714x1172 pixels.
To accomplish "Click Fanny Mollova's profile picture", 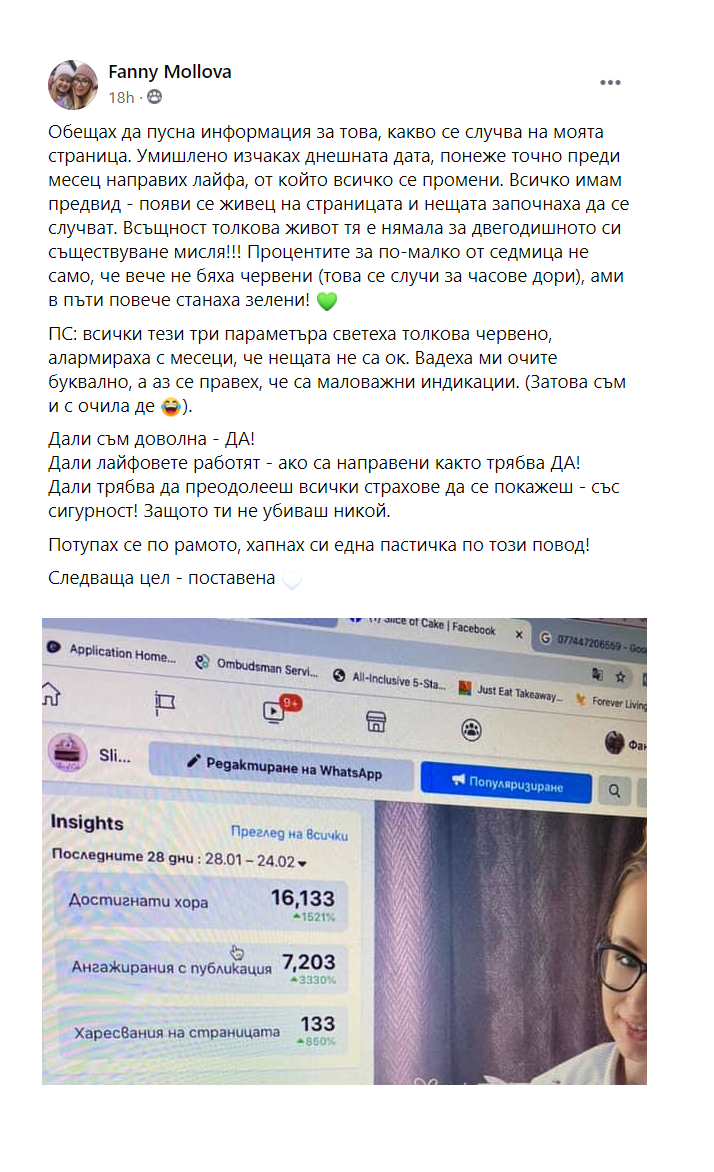I will (73, 84).
